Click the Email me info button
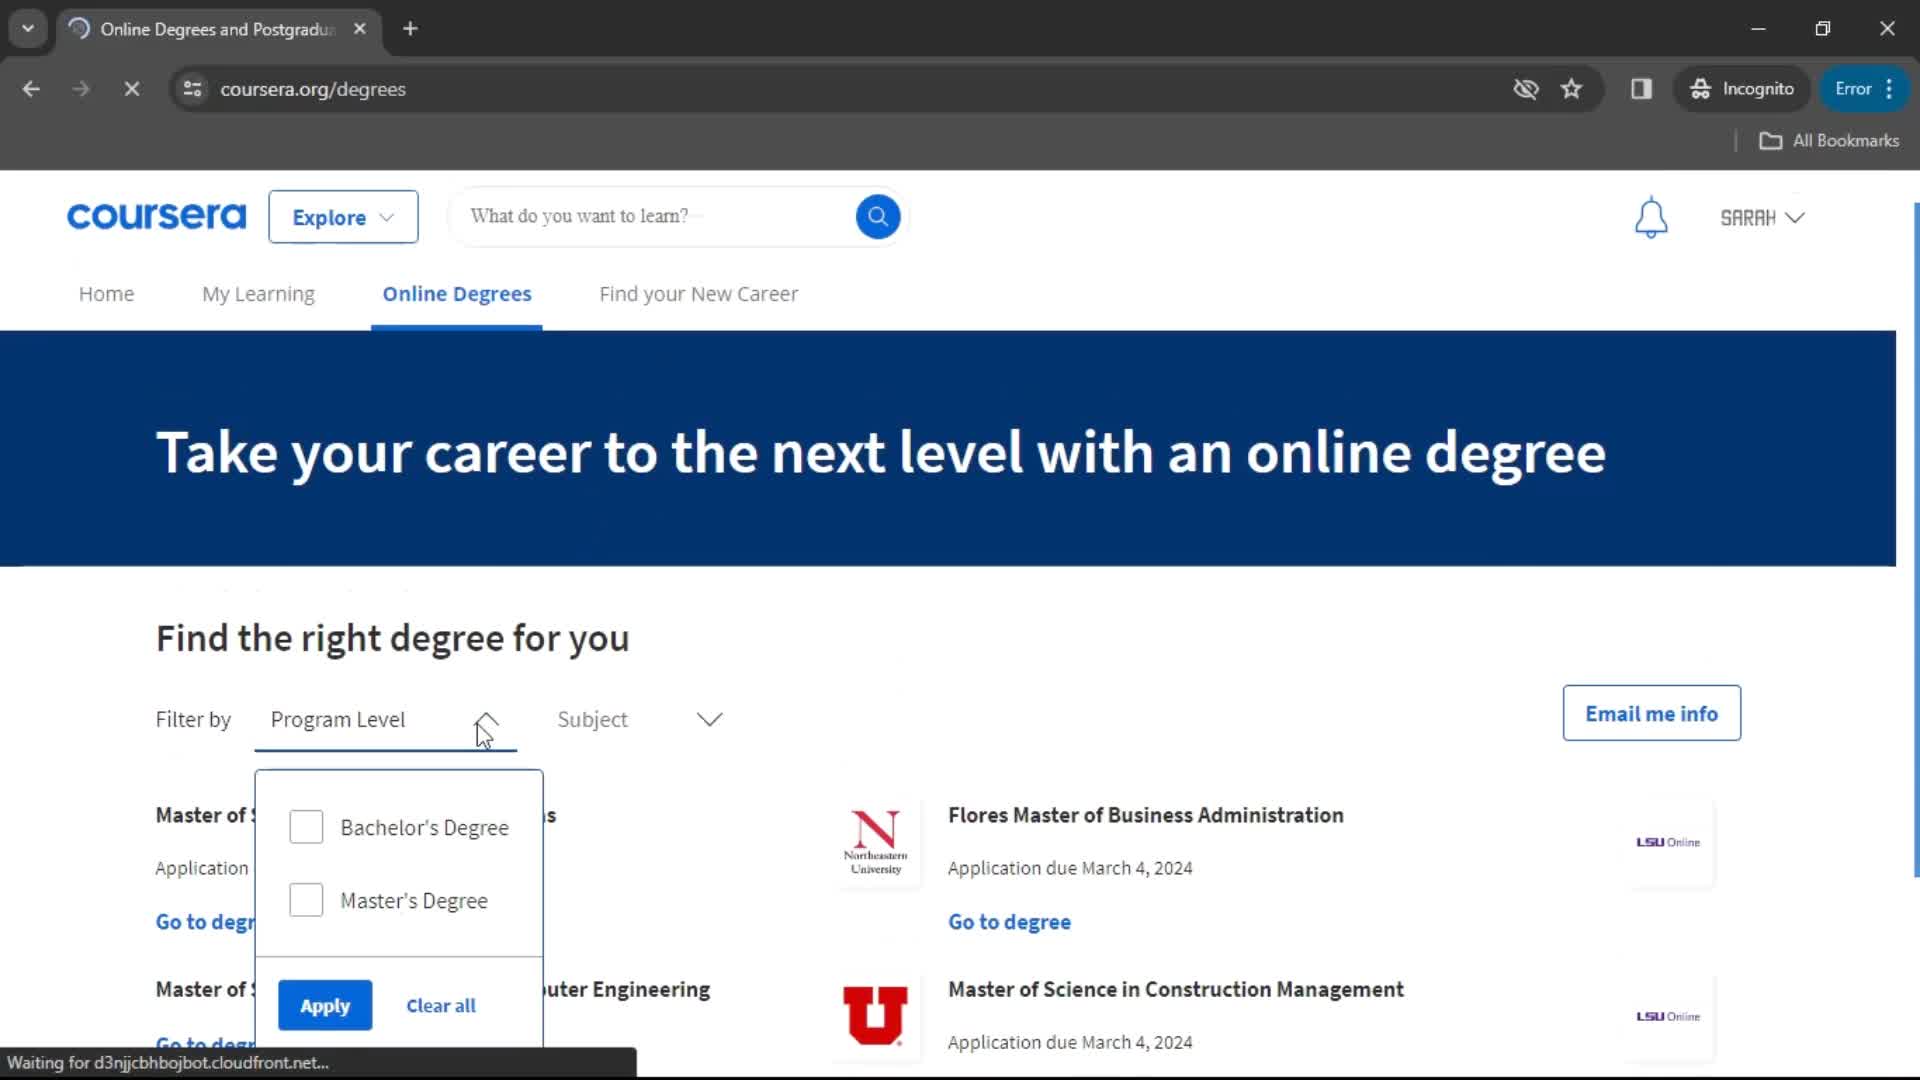Viewport: 1920px width, 1080px height. pos(1651,712)
